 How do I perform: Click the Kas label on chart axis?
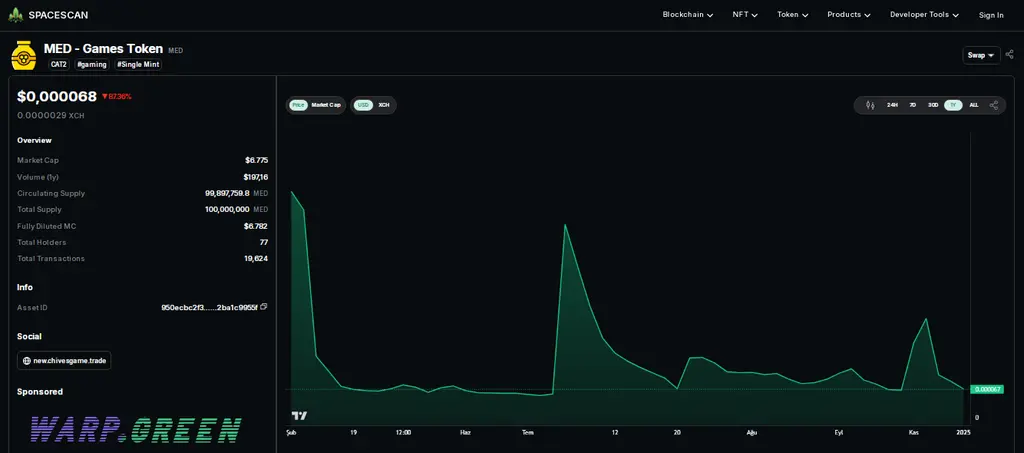click(914, 432)
